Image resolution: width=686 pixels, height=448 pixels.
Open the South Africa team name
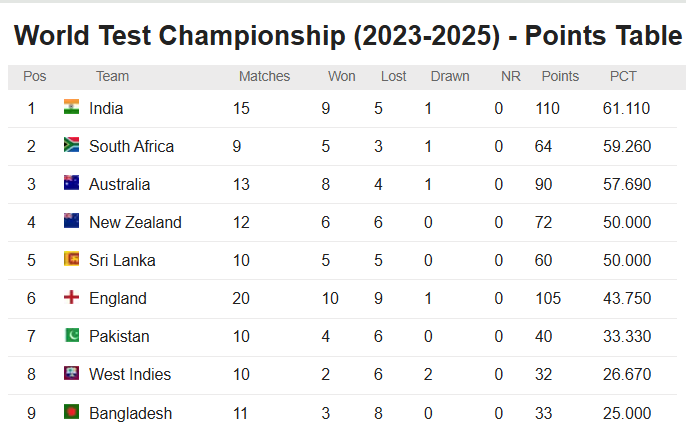(x=131, y=147)
